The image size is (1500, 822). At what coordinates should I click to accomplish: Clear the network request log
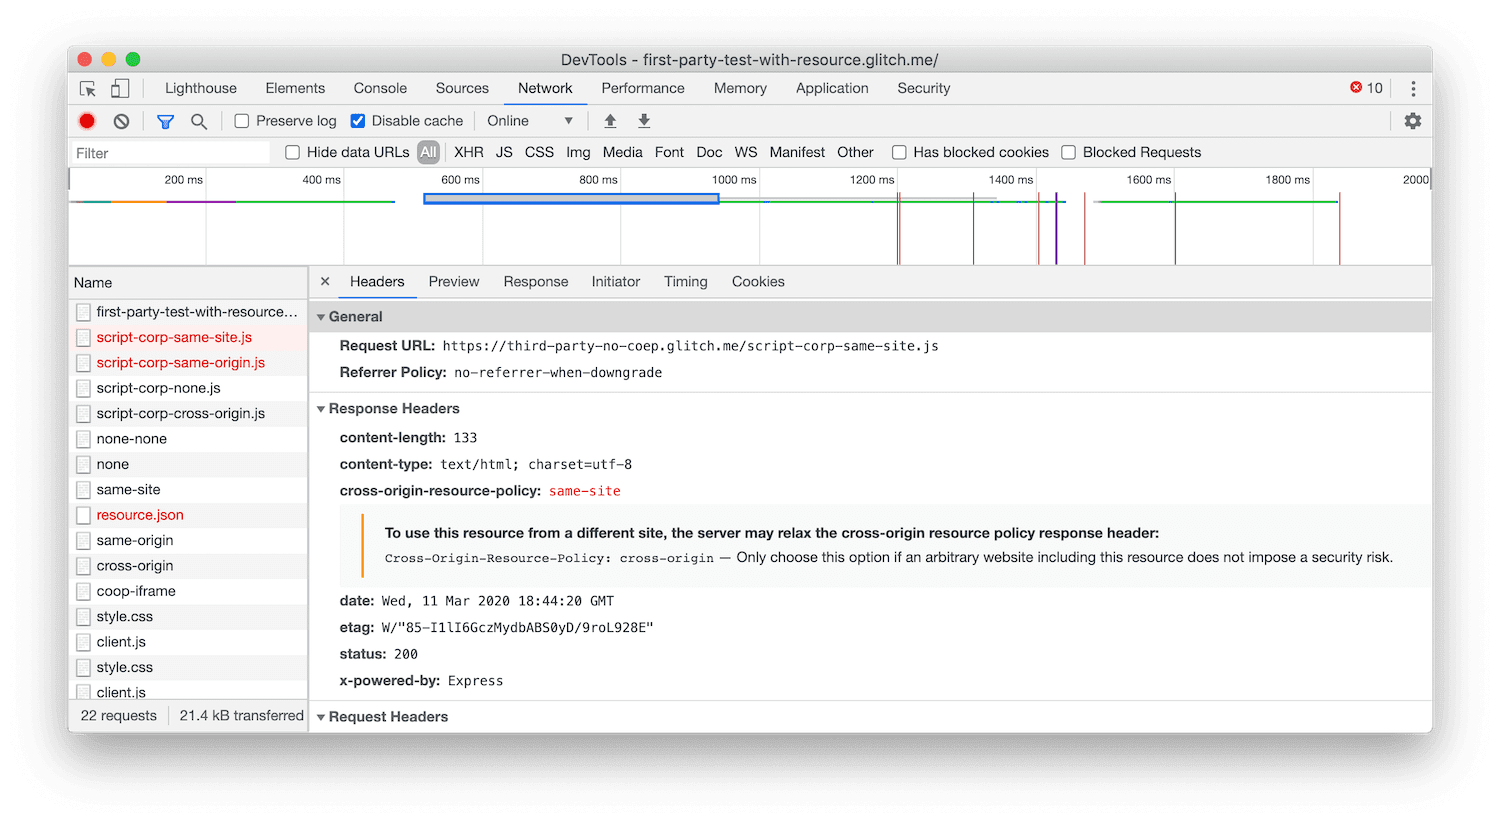[120, 120]
